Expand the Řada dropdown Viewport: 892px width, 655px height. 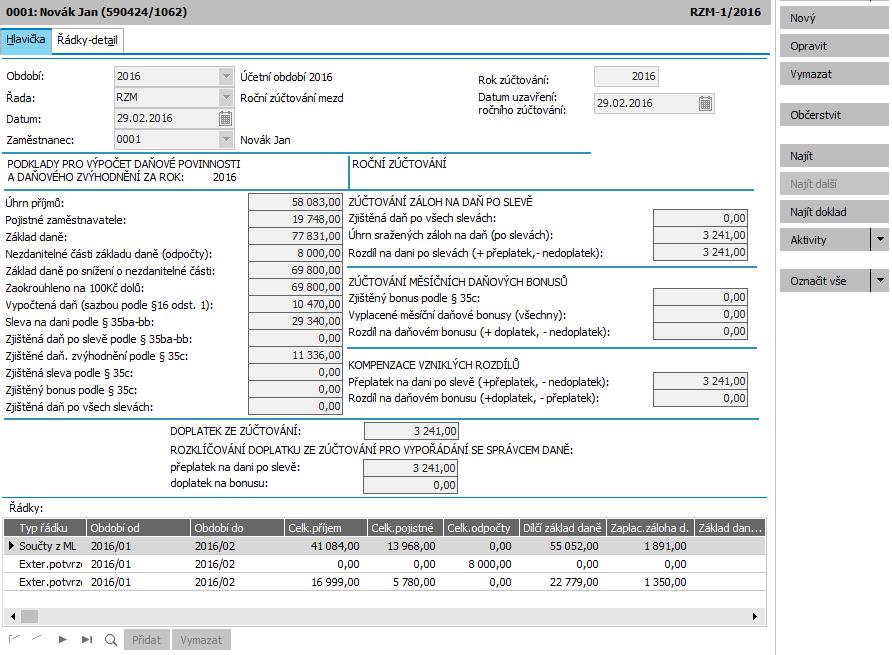[226, 97]
